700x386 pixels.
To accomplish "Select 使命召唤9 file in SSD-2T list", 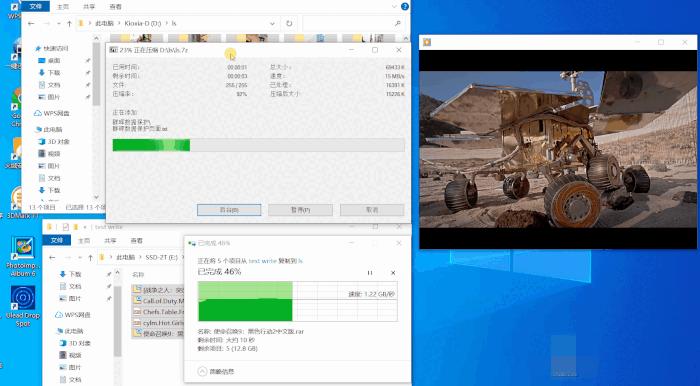I will [x=158, y=333].
